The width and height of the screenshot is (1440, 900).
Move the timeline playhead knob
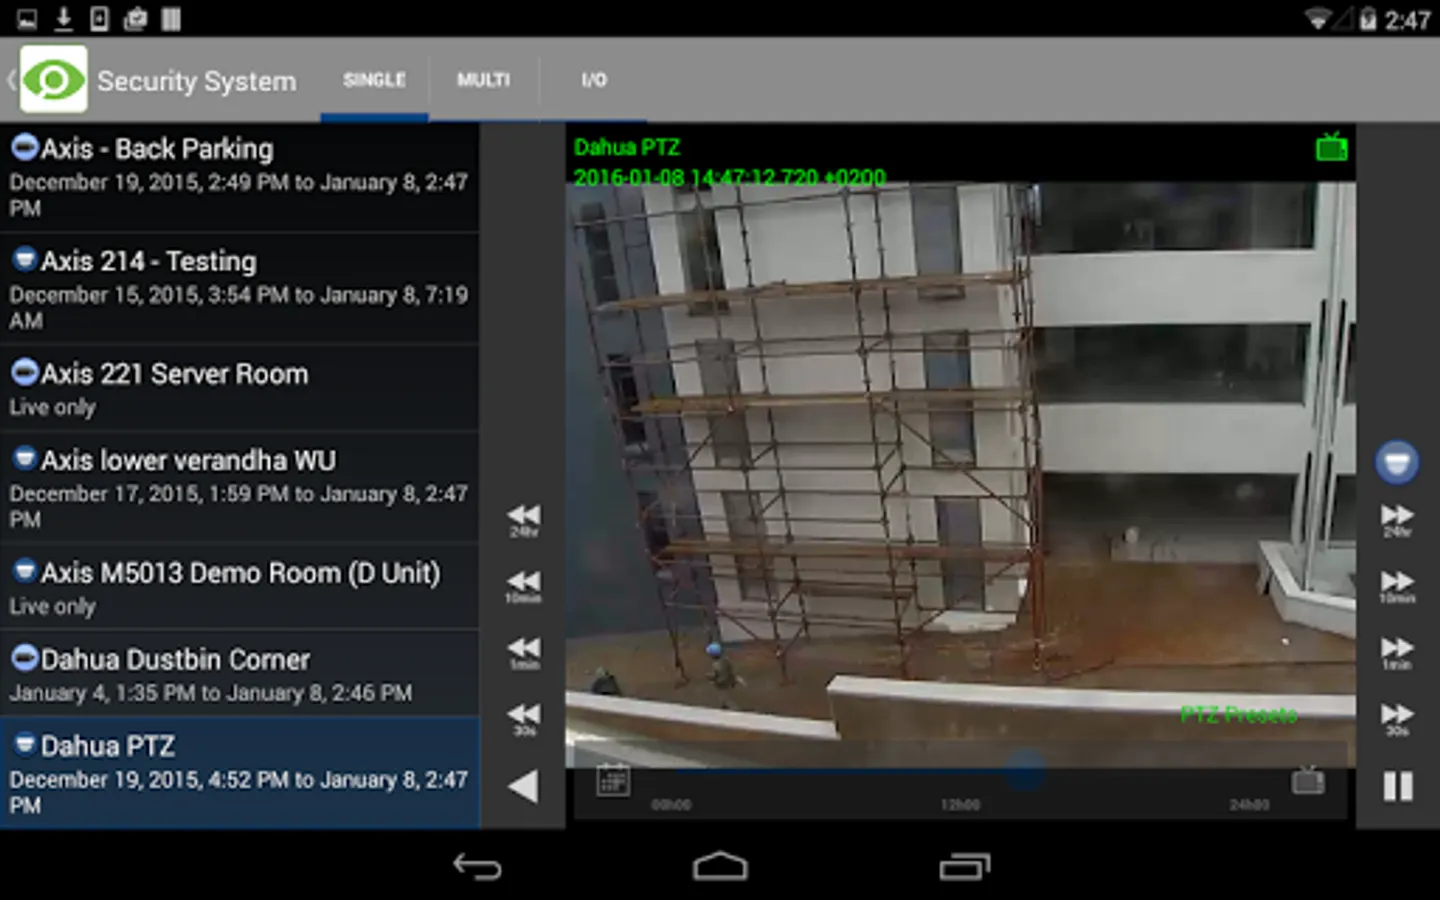[x=1025, y=771]
